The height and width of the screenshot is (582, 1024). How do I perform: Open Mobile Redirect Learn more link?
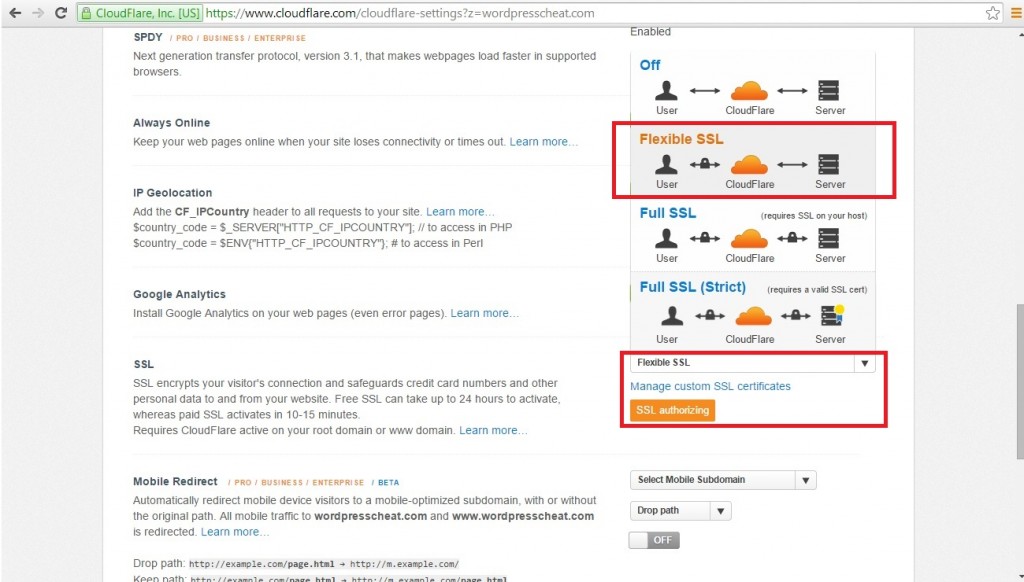point(234,532)
